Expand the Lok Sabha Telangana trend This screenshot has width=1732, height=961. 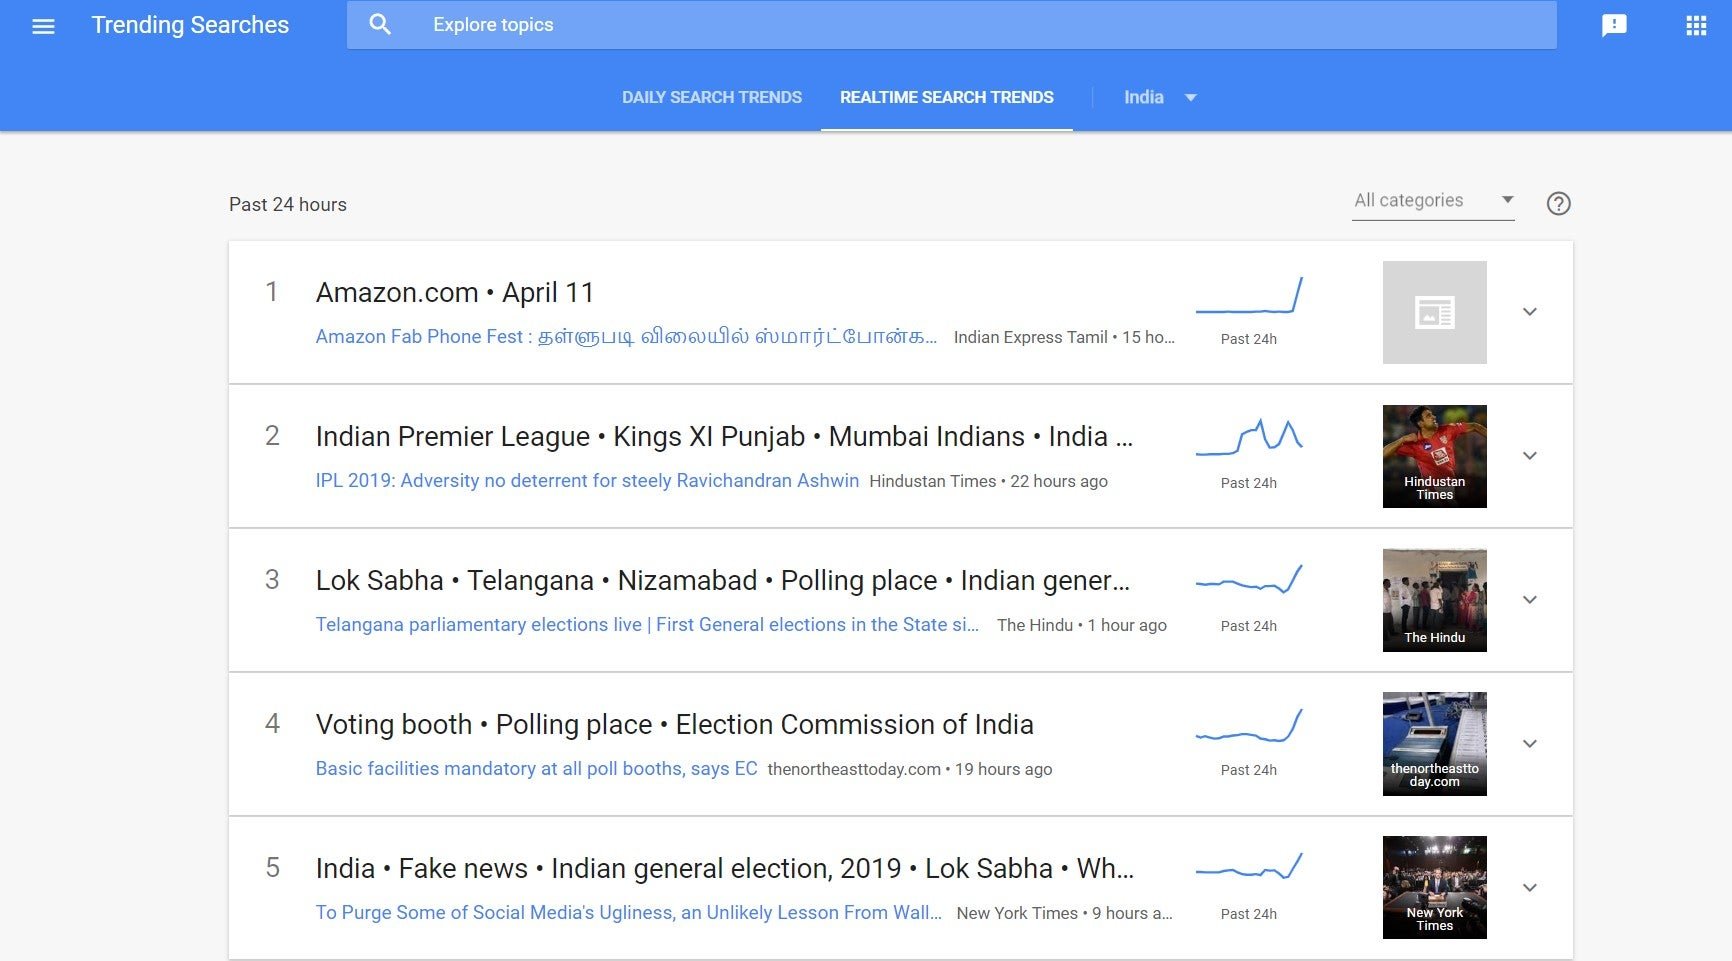(1529, 600)
